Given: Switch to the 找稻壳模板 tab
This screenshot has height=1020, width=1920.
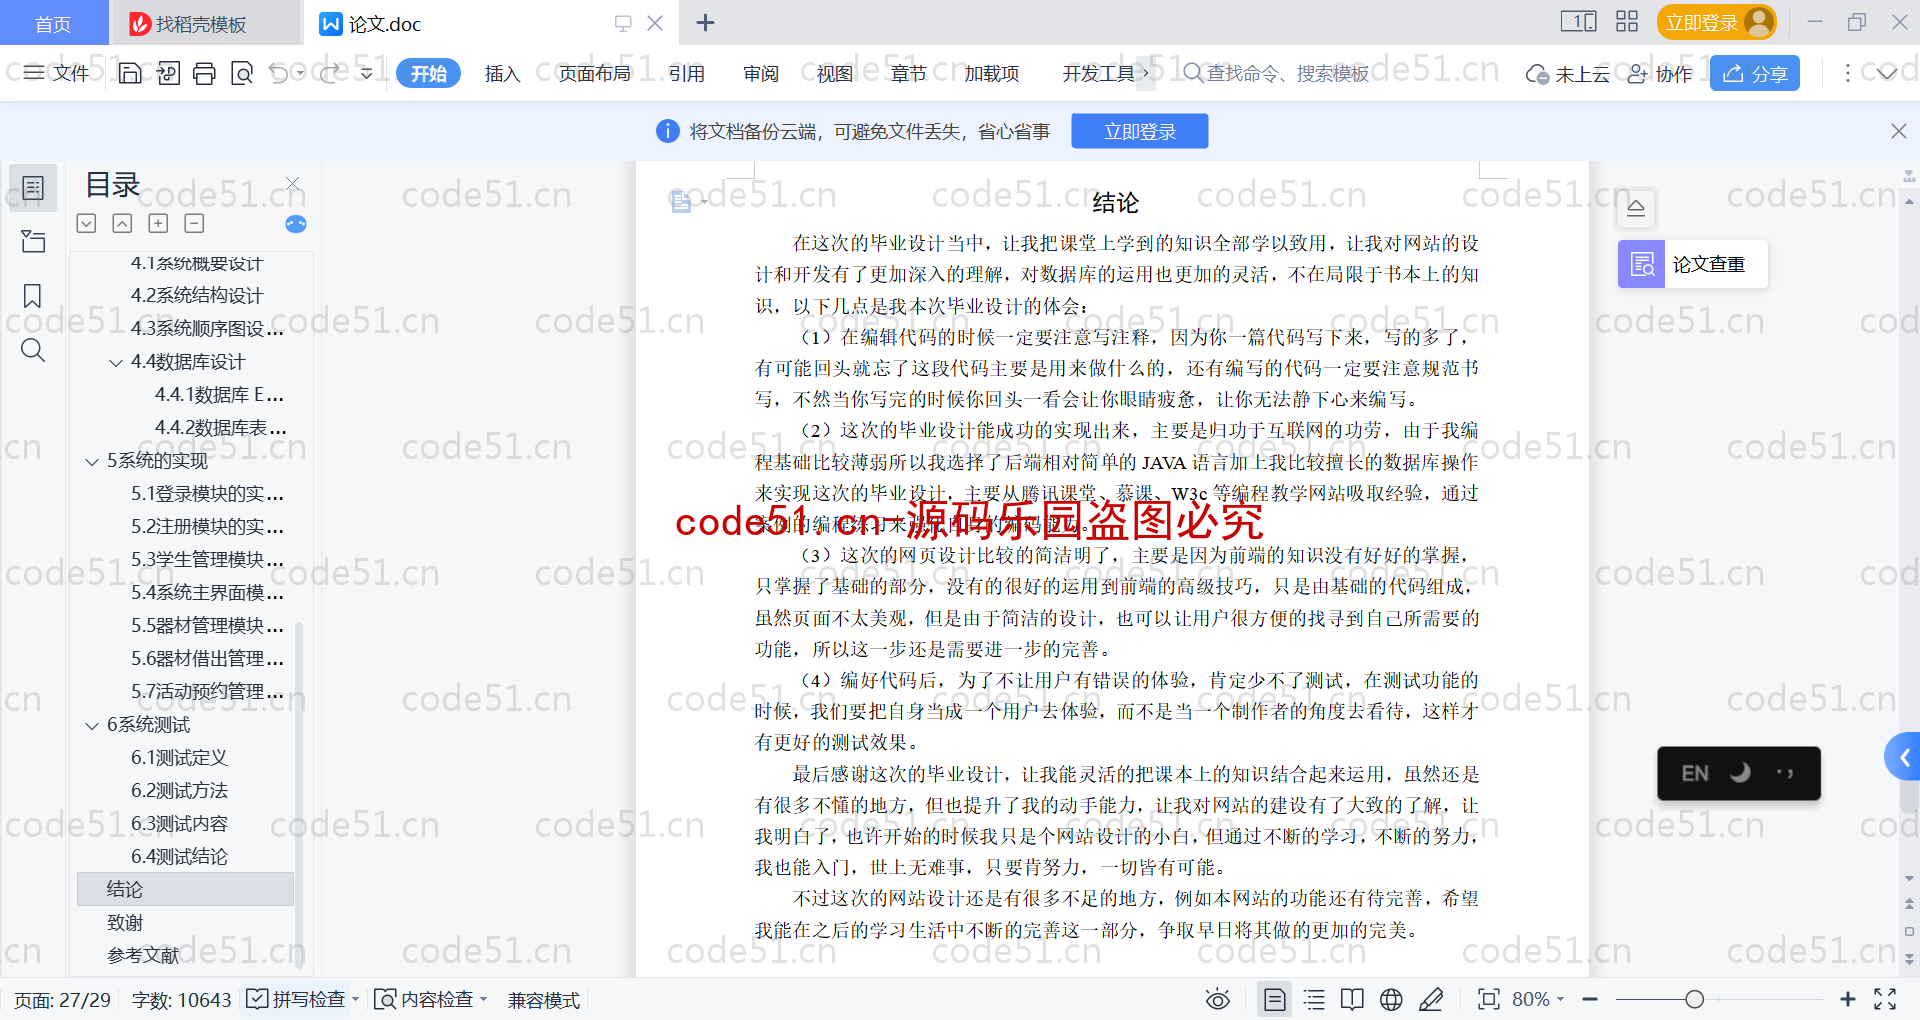Looking at the screenshot, I should coord(205,23).
